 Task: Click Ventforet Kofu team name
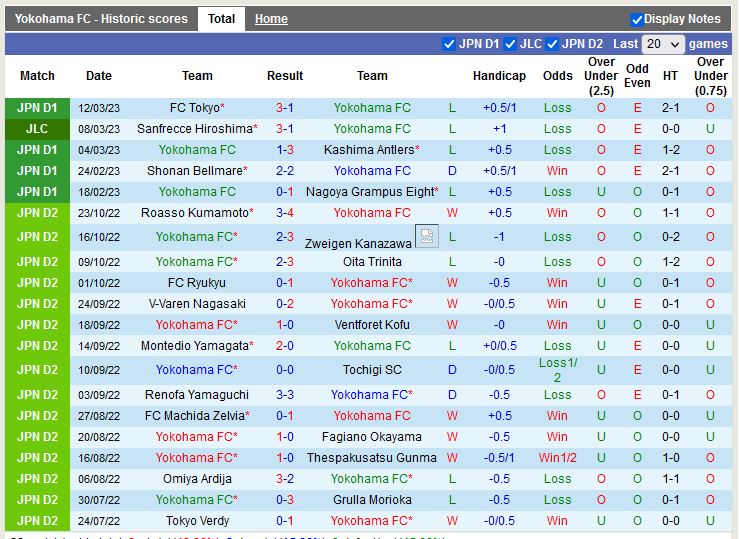coord(372,325)
